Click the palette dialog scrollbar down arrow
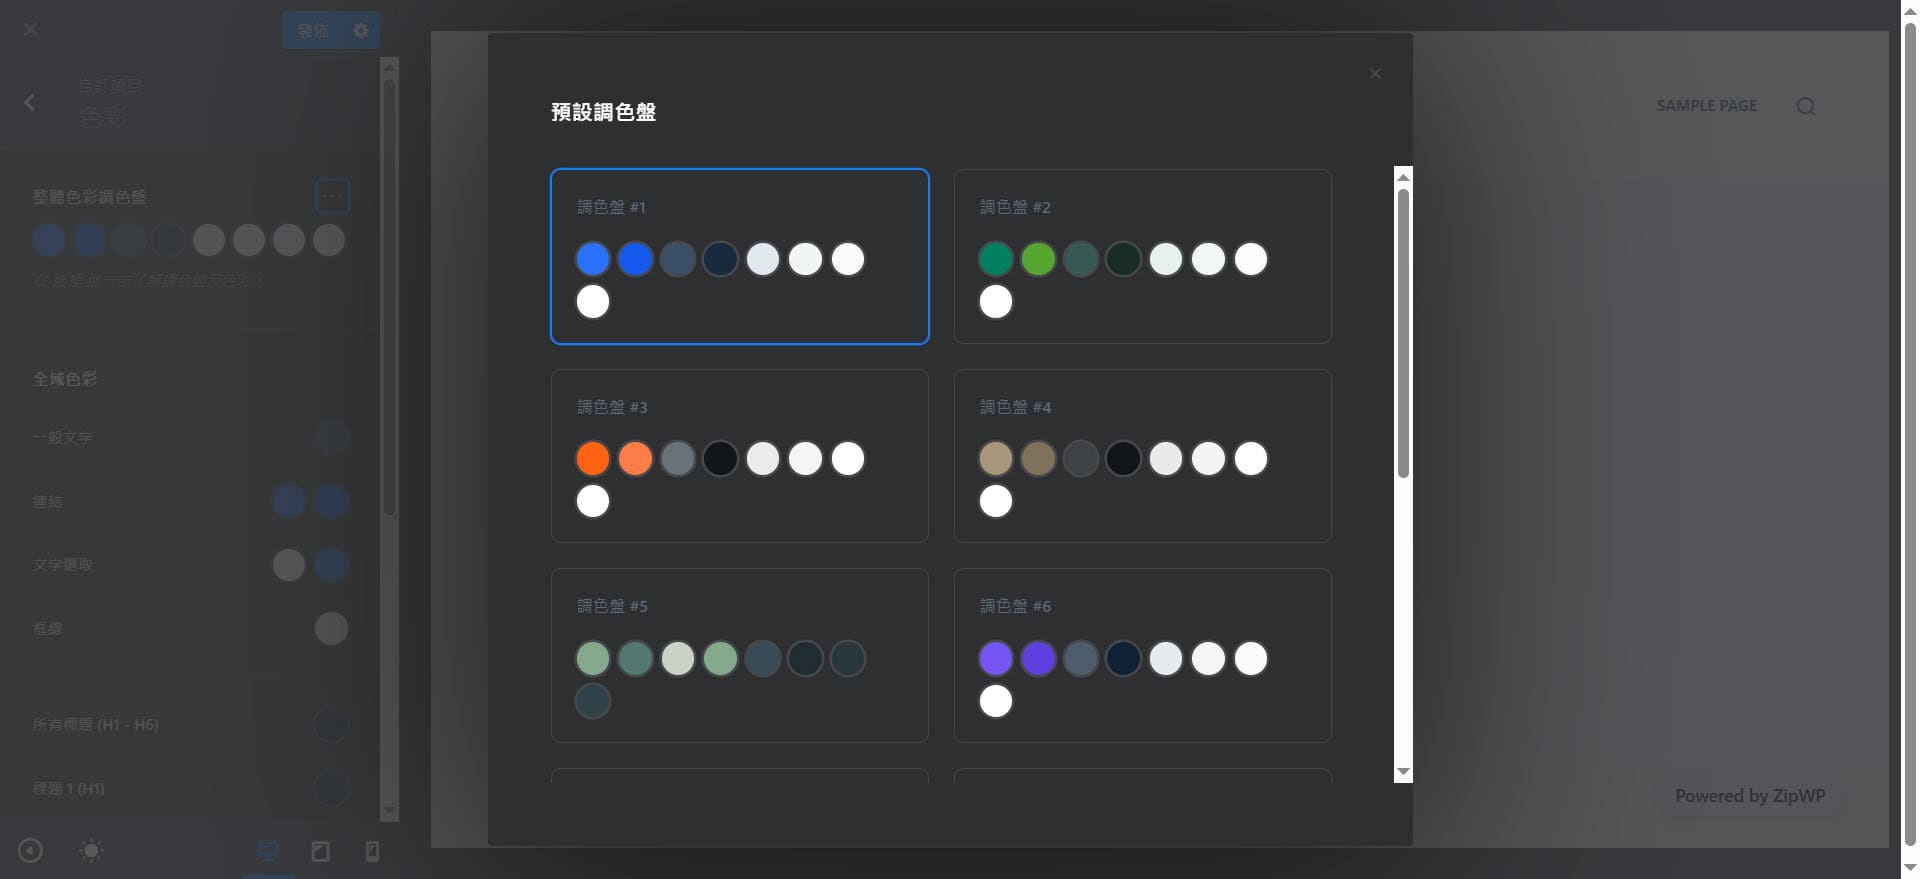The image size is (1920, 879). [x=1403, y=771]
